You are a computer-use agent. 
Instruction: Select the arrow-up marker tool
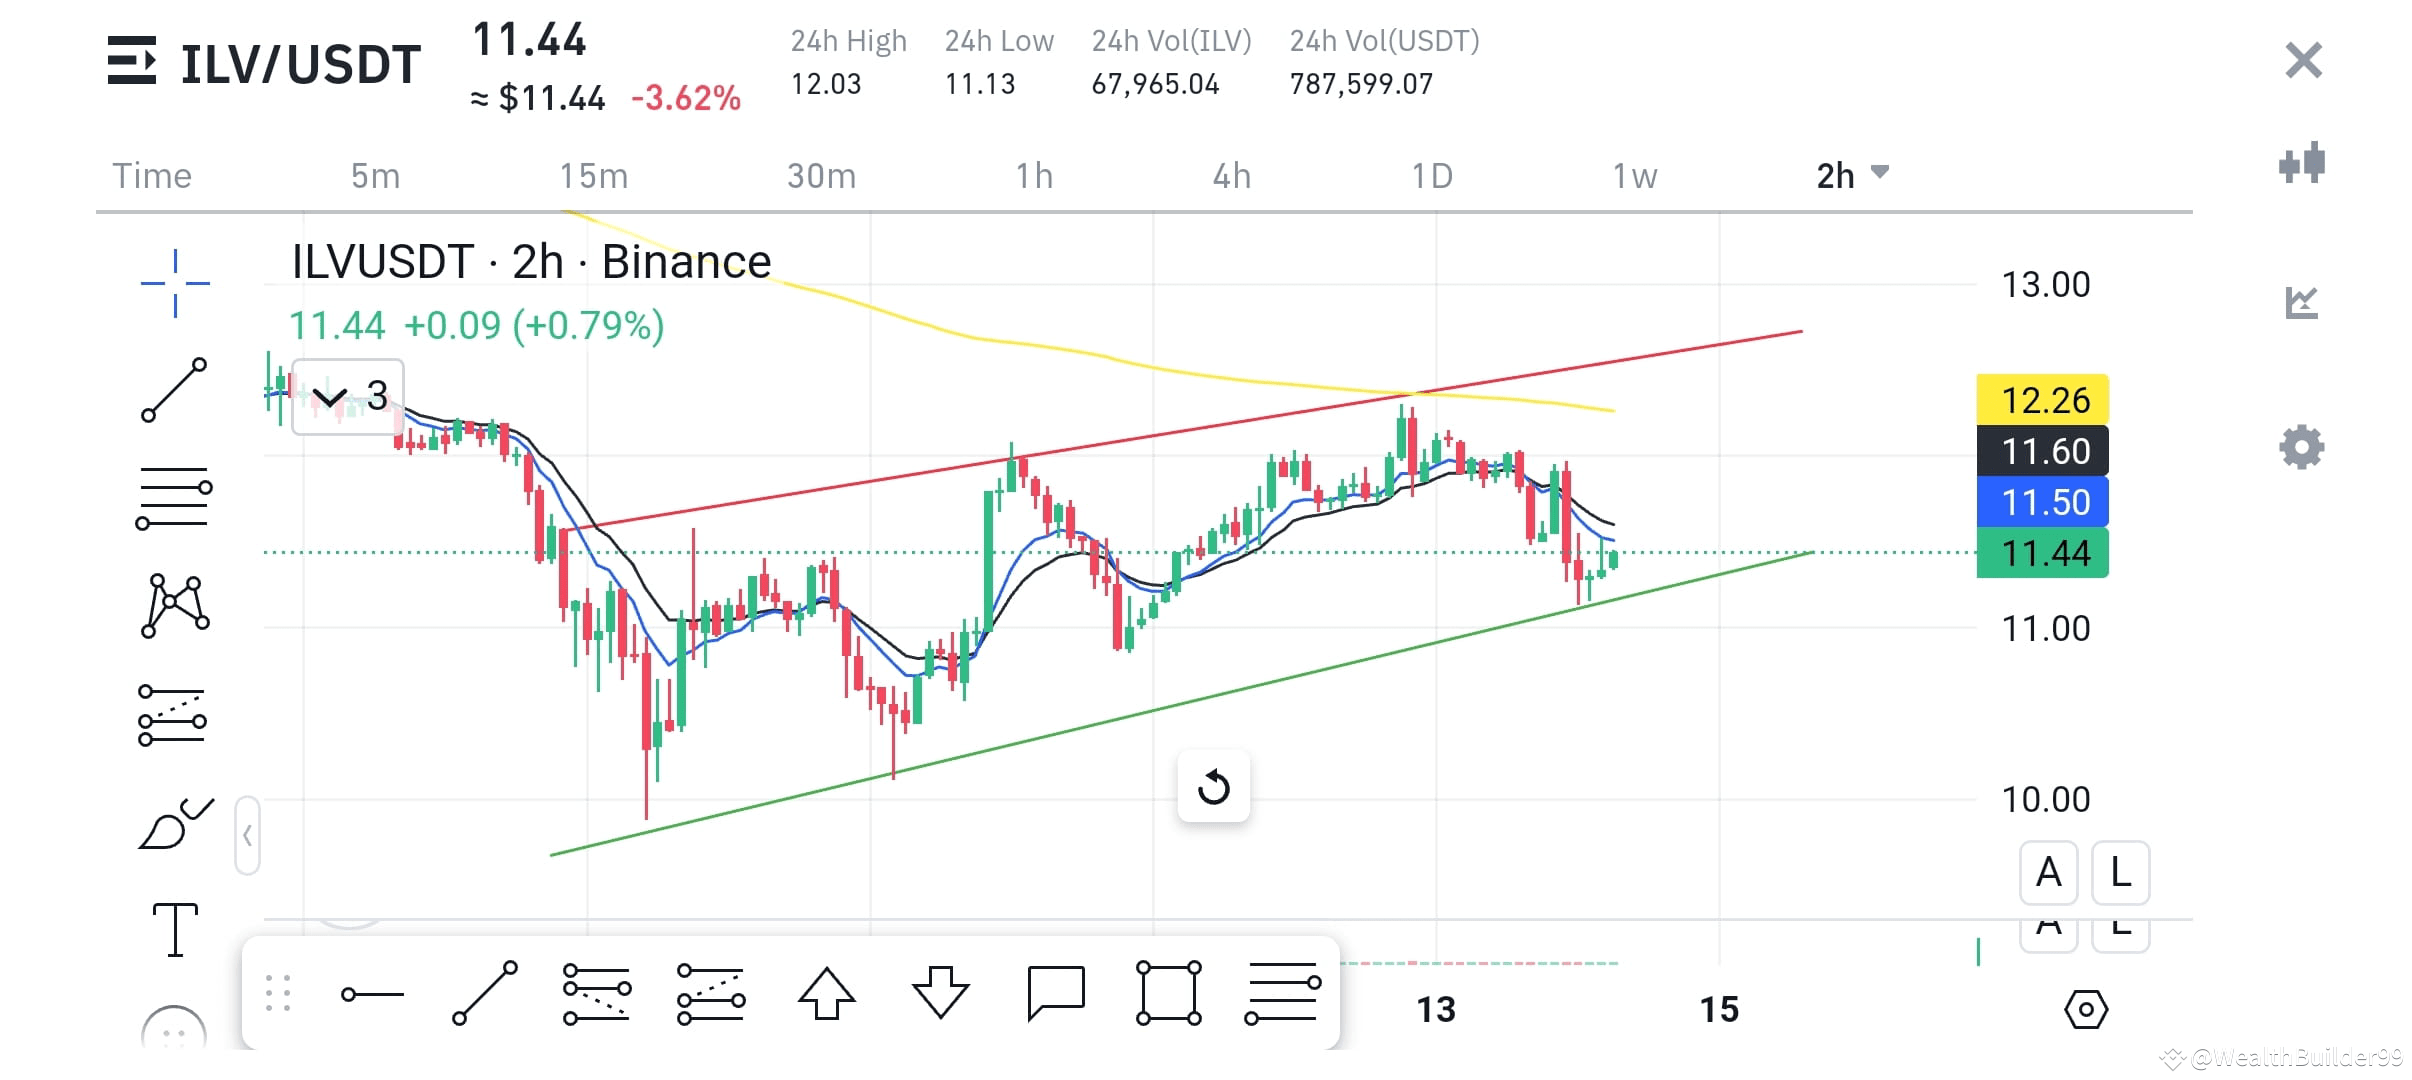(x=827, y=995)
